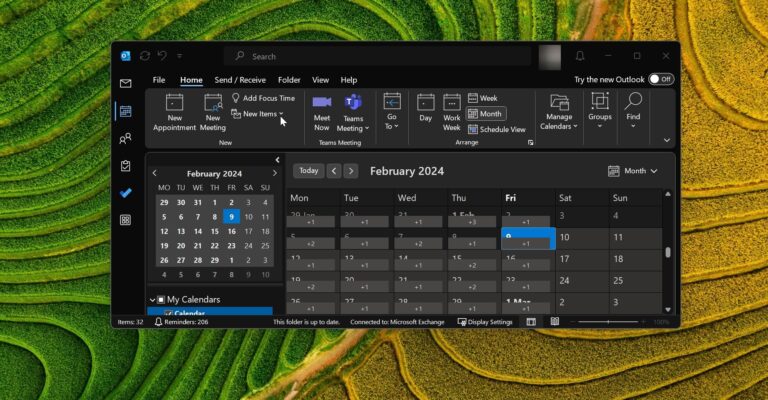Open Mail from the left sidebar
768x400 pixels.
125,84
